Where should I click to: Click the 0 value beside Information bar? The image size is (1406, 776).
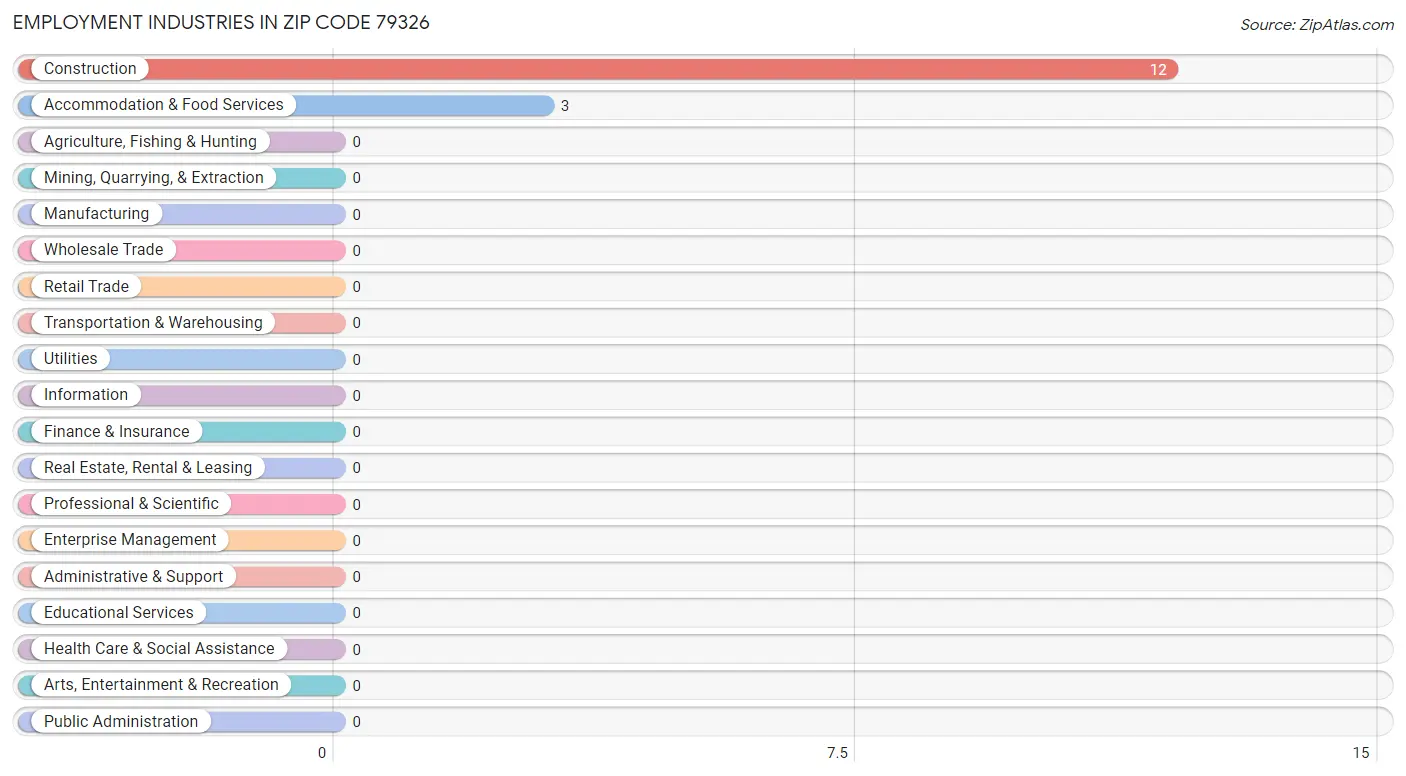click(356, 396)
